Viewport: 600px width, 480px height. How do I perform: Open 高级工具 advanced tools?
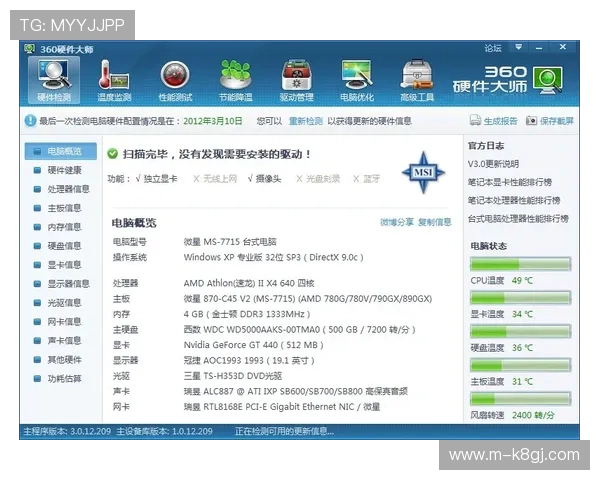pyautogui.click(x=417, y=80)
